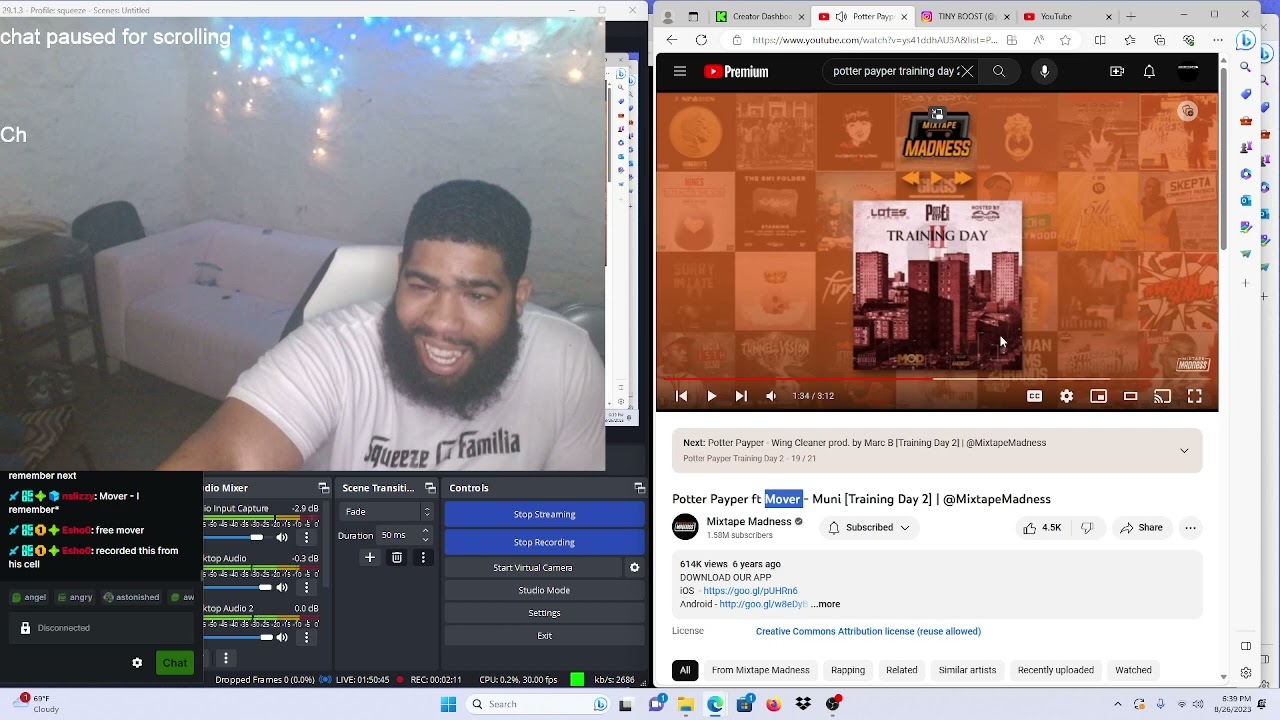The width and height of the screenshot is (1280, 720).
Task: Open the YouTube Create video icon
Action: (x=1117, y=71)
